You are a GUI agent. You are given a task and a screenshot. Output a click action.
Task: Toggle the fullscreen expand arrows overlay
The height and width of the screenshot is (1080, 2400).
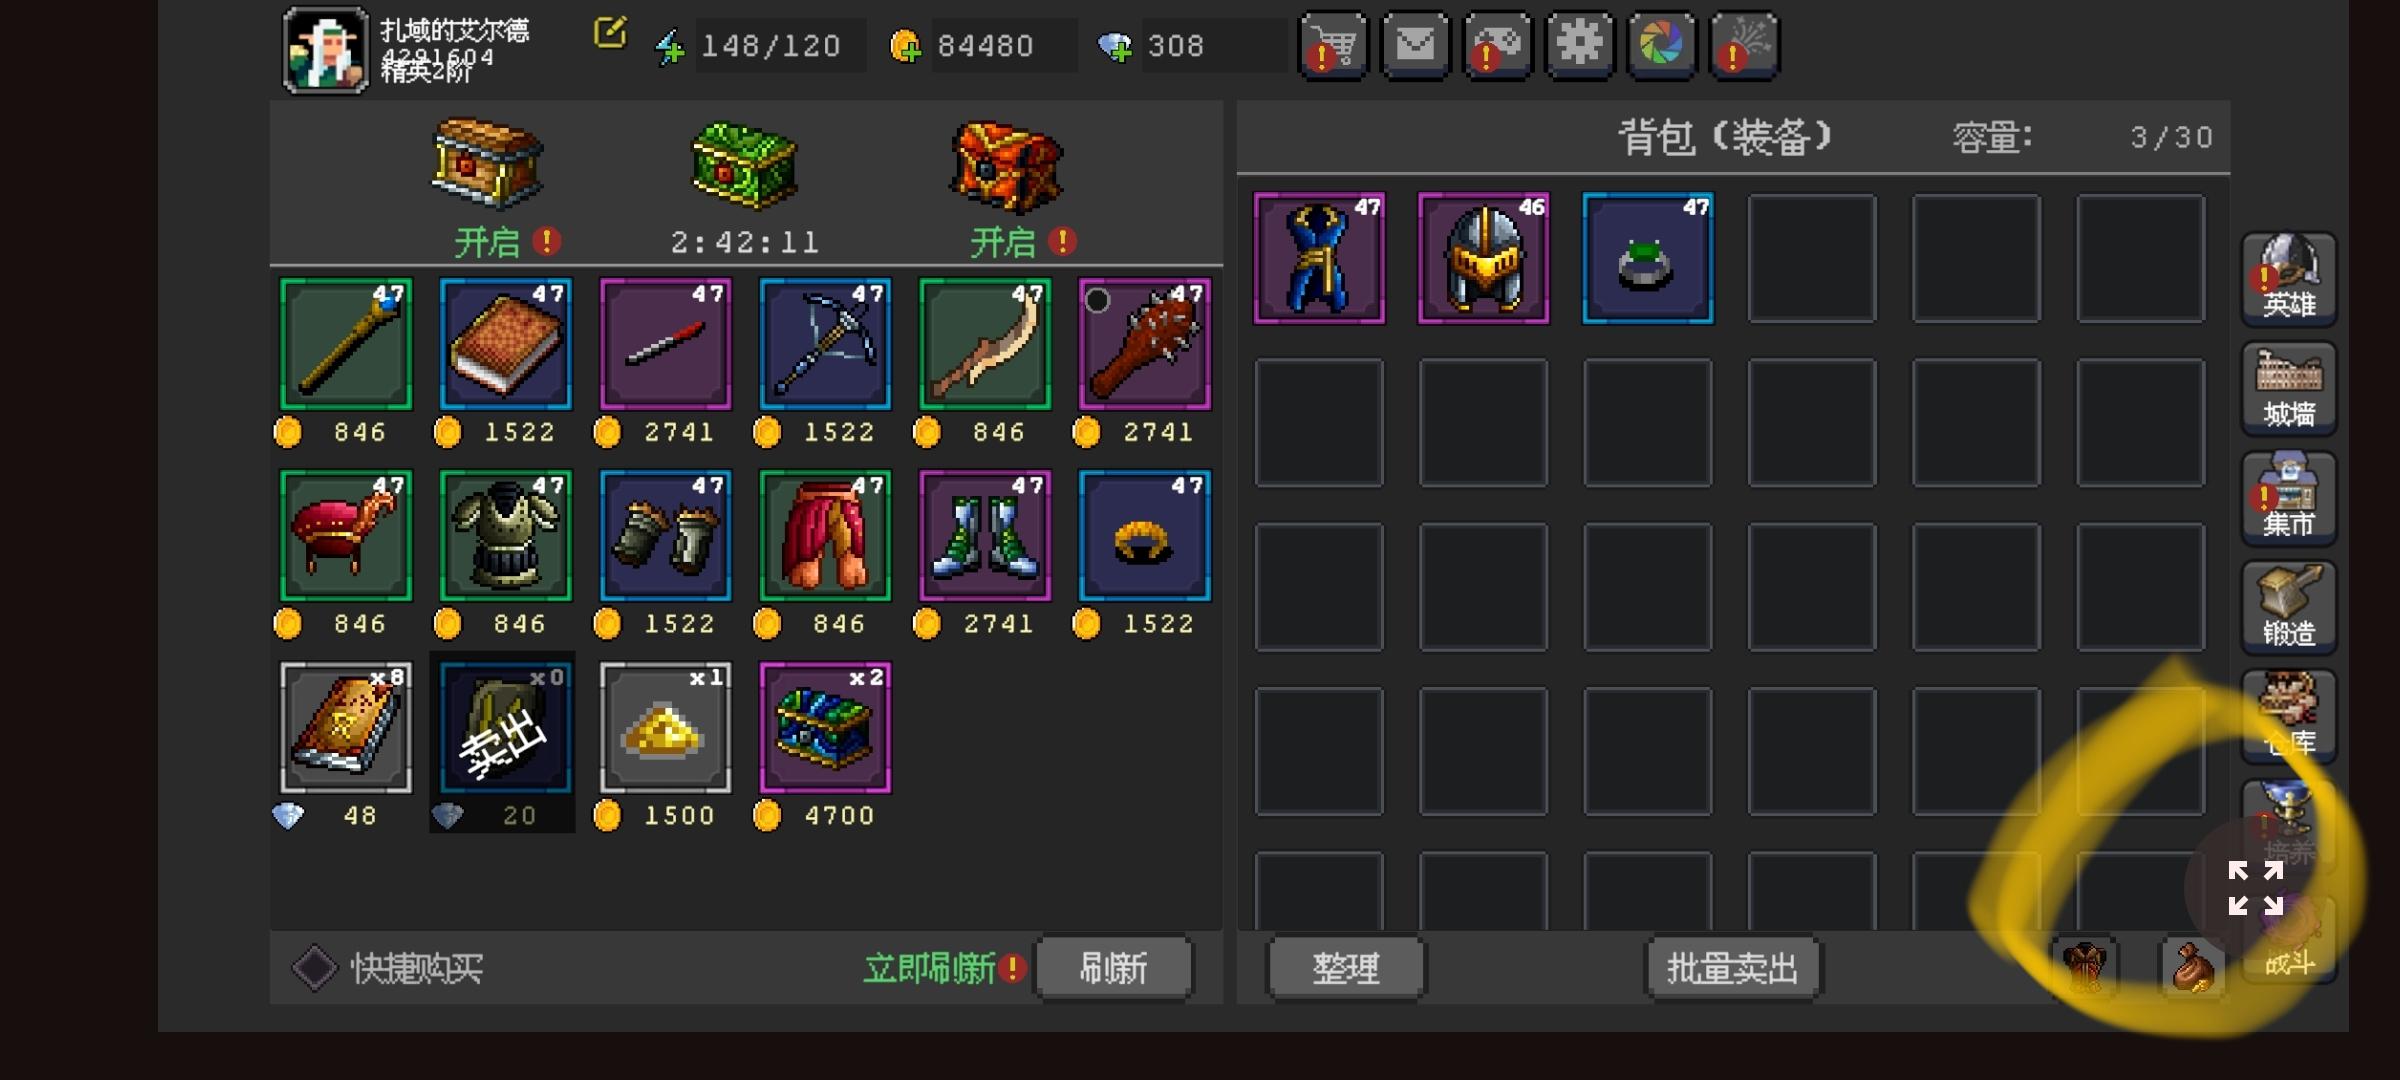[x=2256, y=888]
